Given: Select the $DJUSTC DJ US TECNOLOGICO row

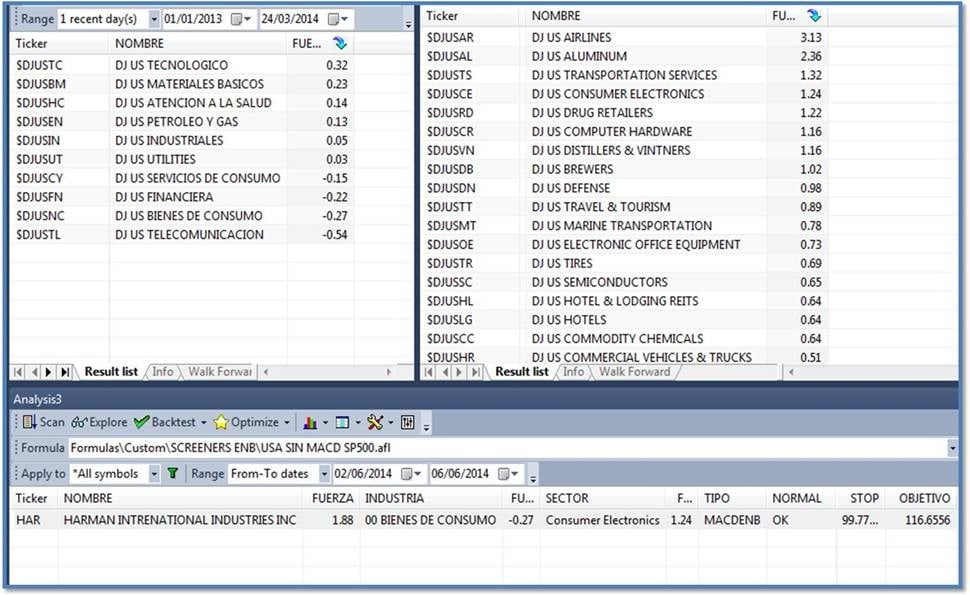Looking at the screenshot, I should [x=182, y=66].
